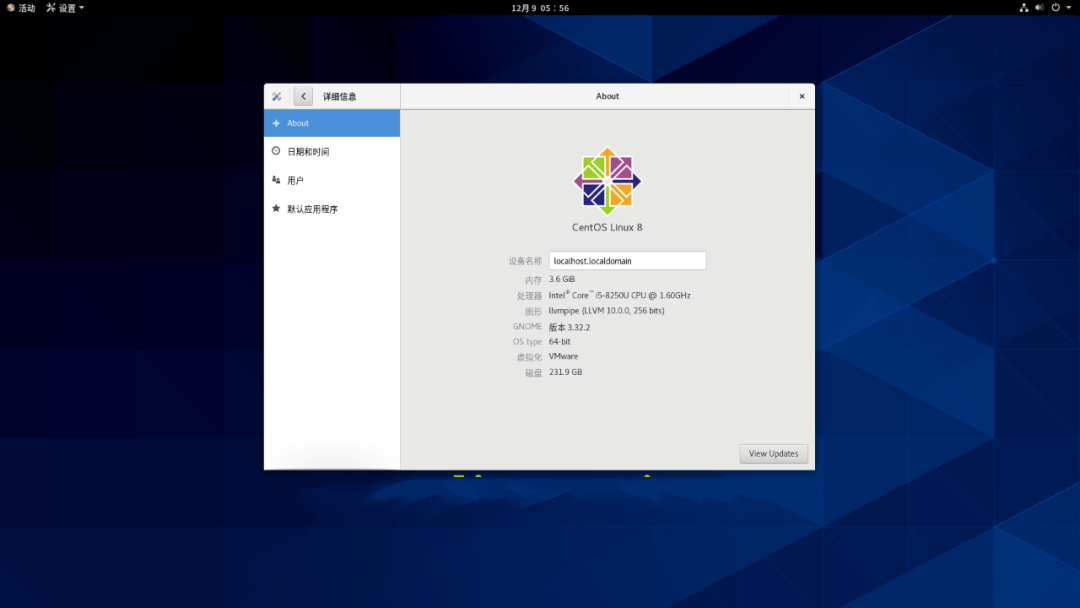The width and height of the screenshot is (1080, 608).
Task: Click the network icon in system tray
Action: click(x=1024, y=8)
